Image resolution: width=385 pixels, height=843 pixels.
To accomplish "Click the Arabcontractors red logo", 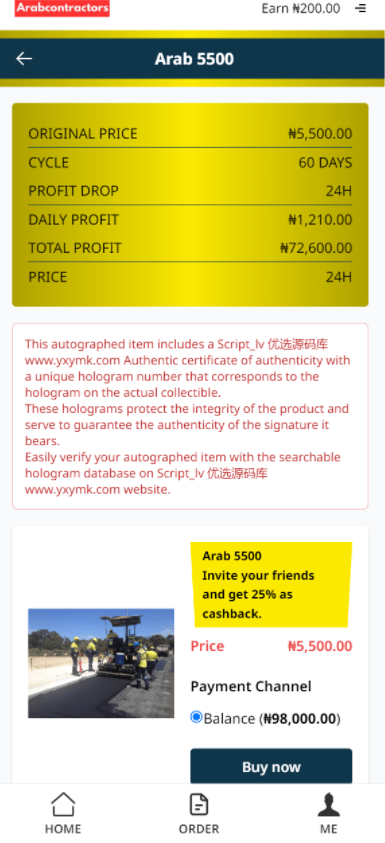I will click(x=62, y=8).
